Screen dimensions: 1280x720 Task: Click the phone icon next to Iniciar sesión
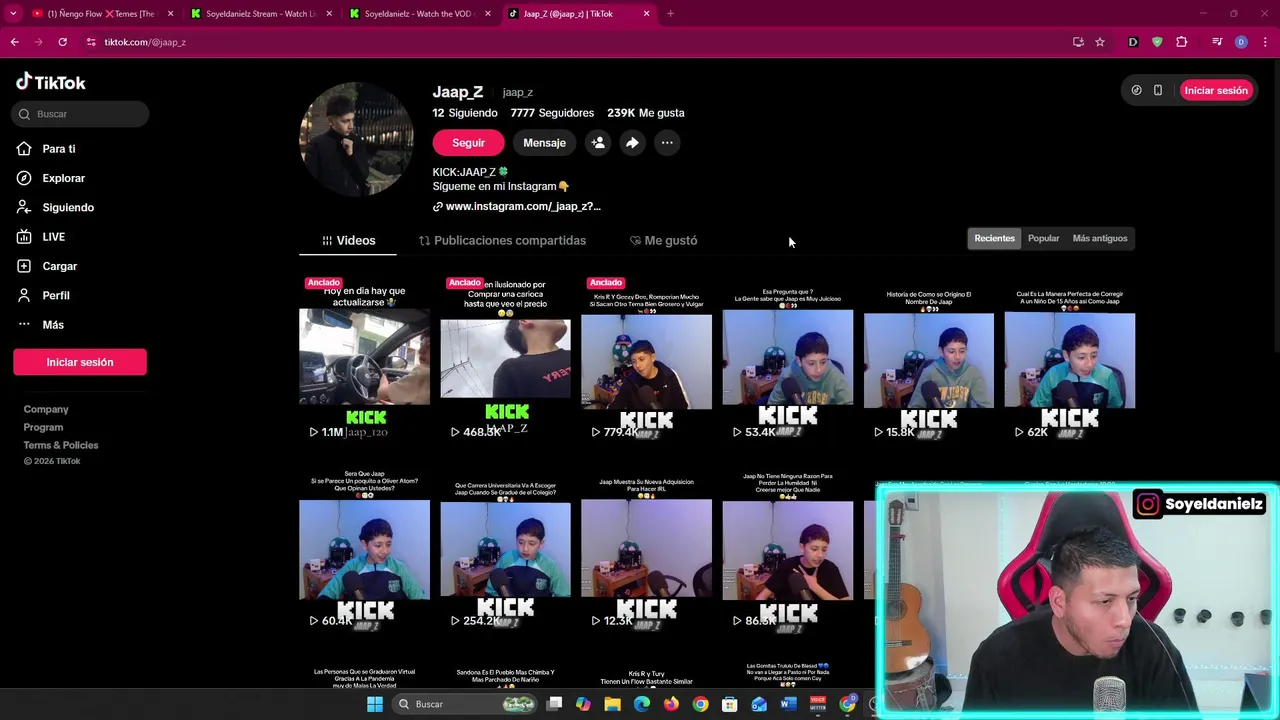tap(1158, 90)
